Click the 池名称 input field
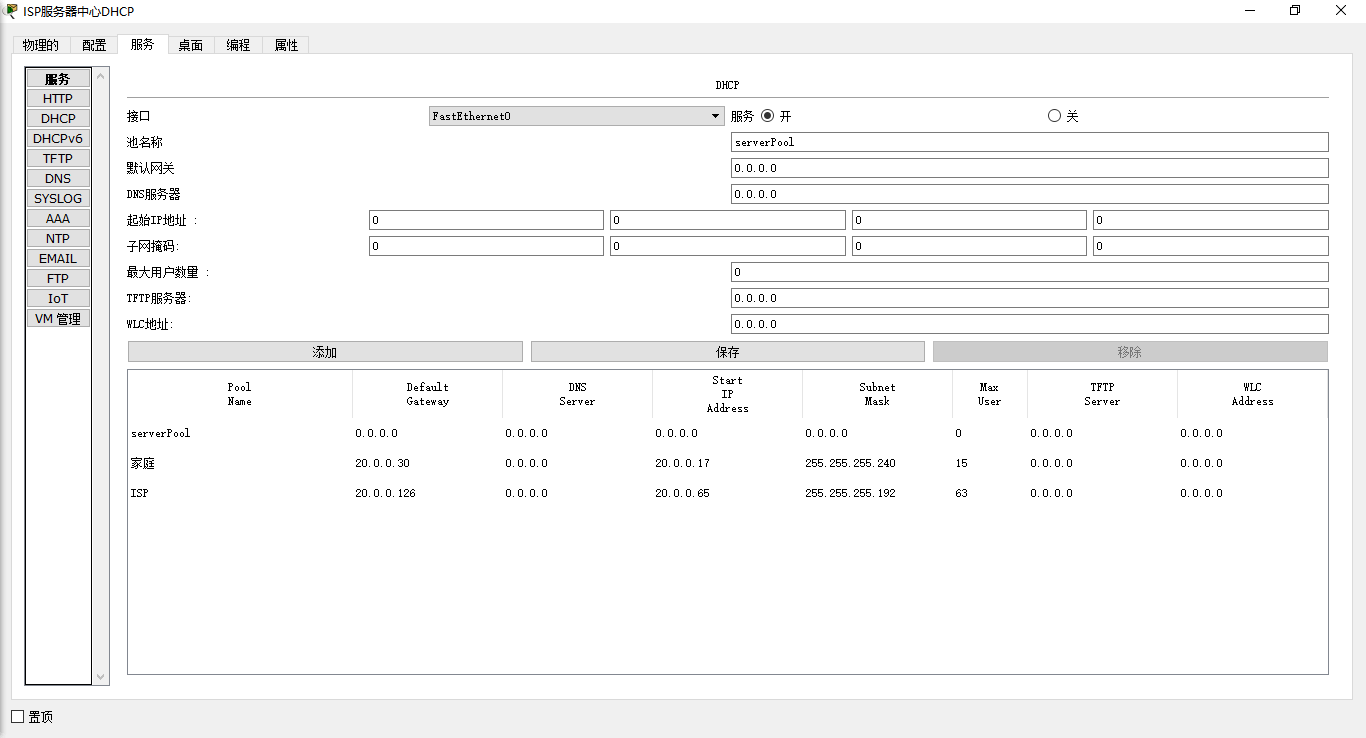The height and width of the screenshot is (738, 1366). 1030,142
